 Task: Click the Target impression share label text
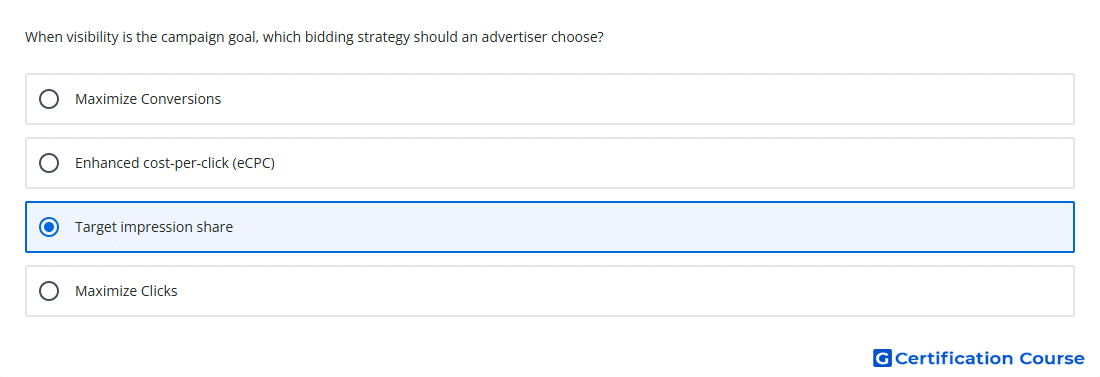pyautogui.click(x=154, y=227)
